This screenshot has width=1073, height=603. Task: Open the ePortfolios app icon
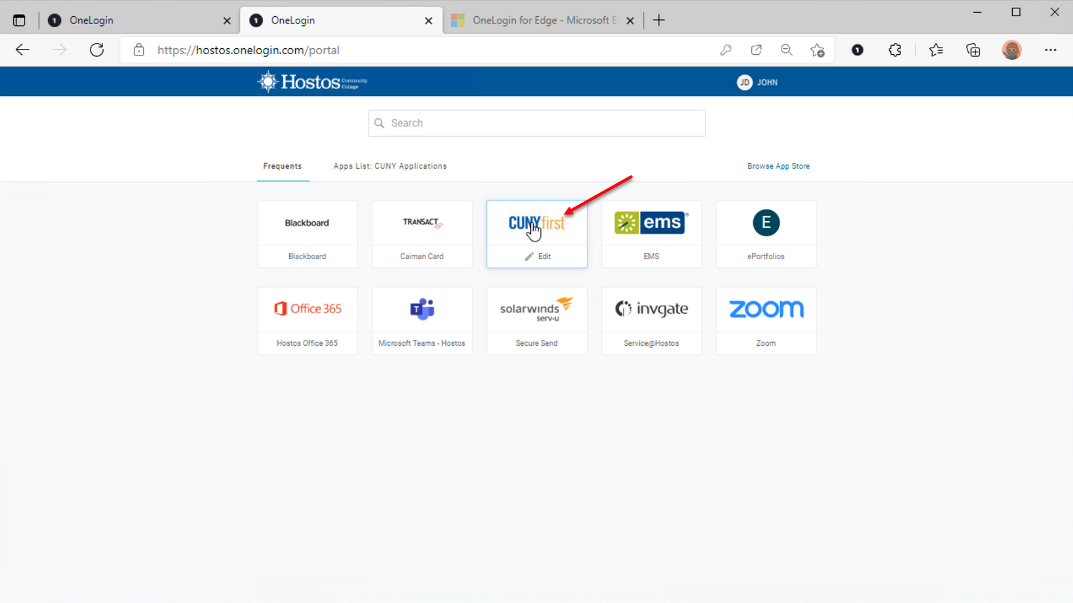coord(766,222)
